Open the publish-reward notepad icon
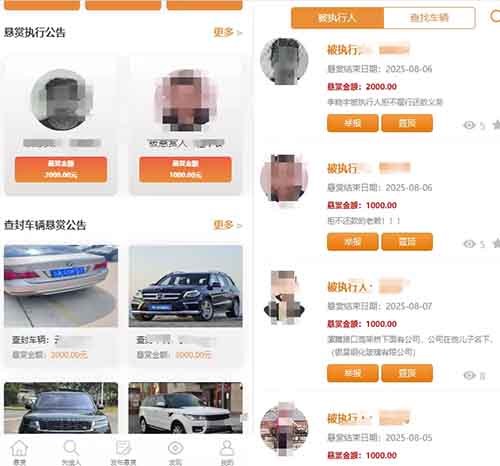 (x=123, y=448)
